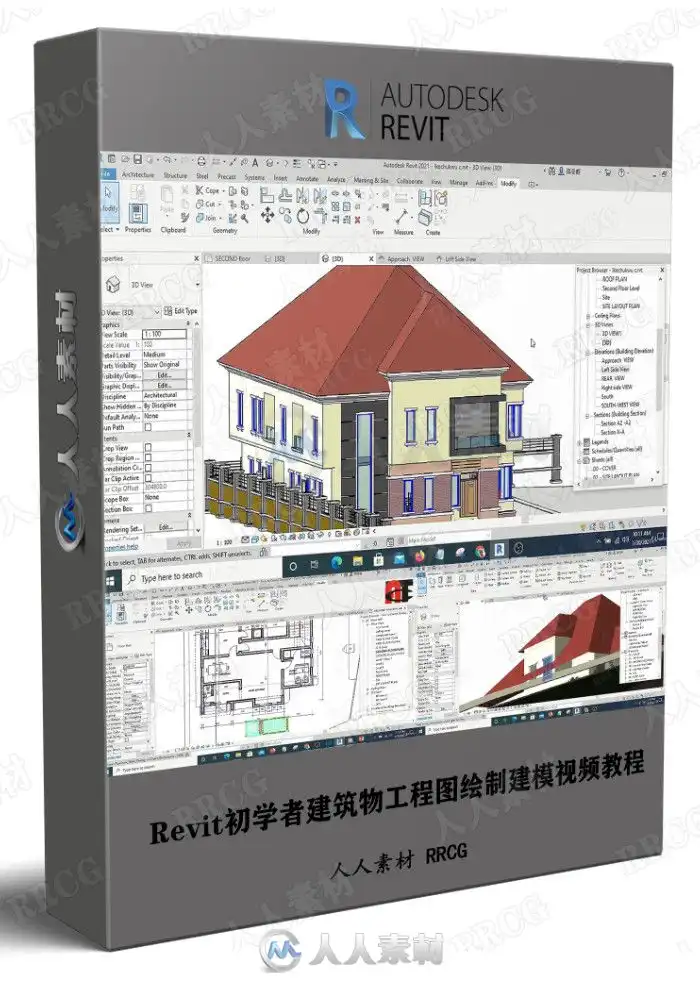The height and width of the screenshot is (982, 700).
Task: Collapse the Camera properties group
Action: pos(189,515)
